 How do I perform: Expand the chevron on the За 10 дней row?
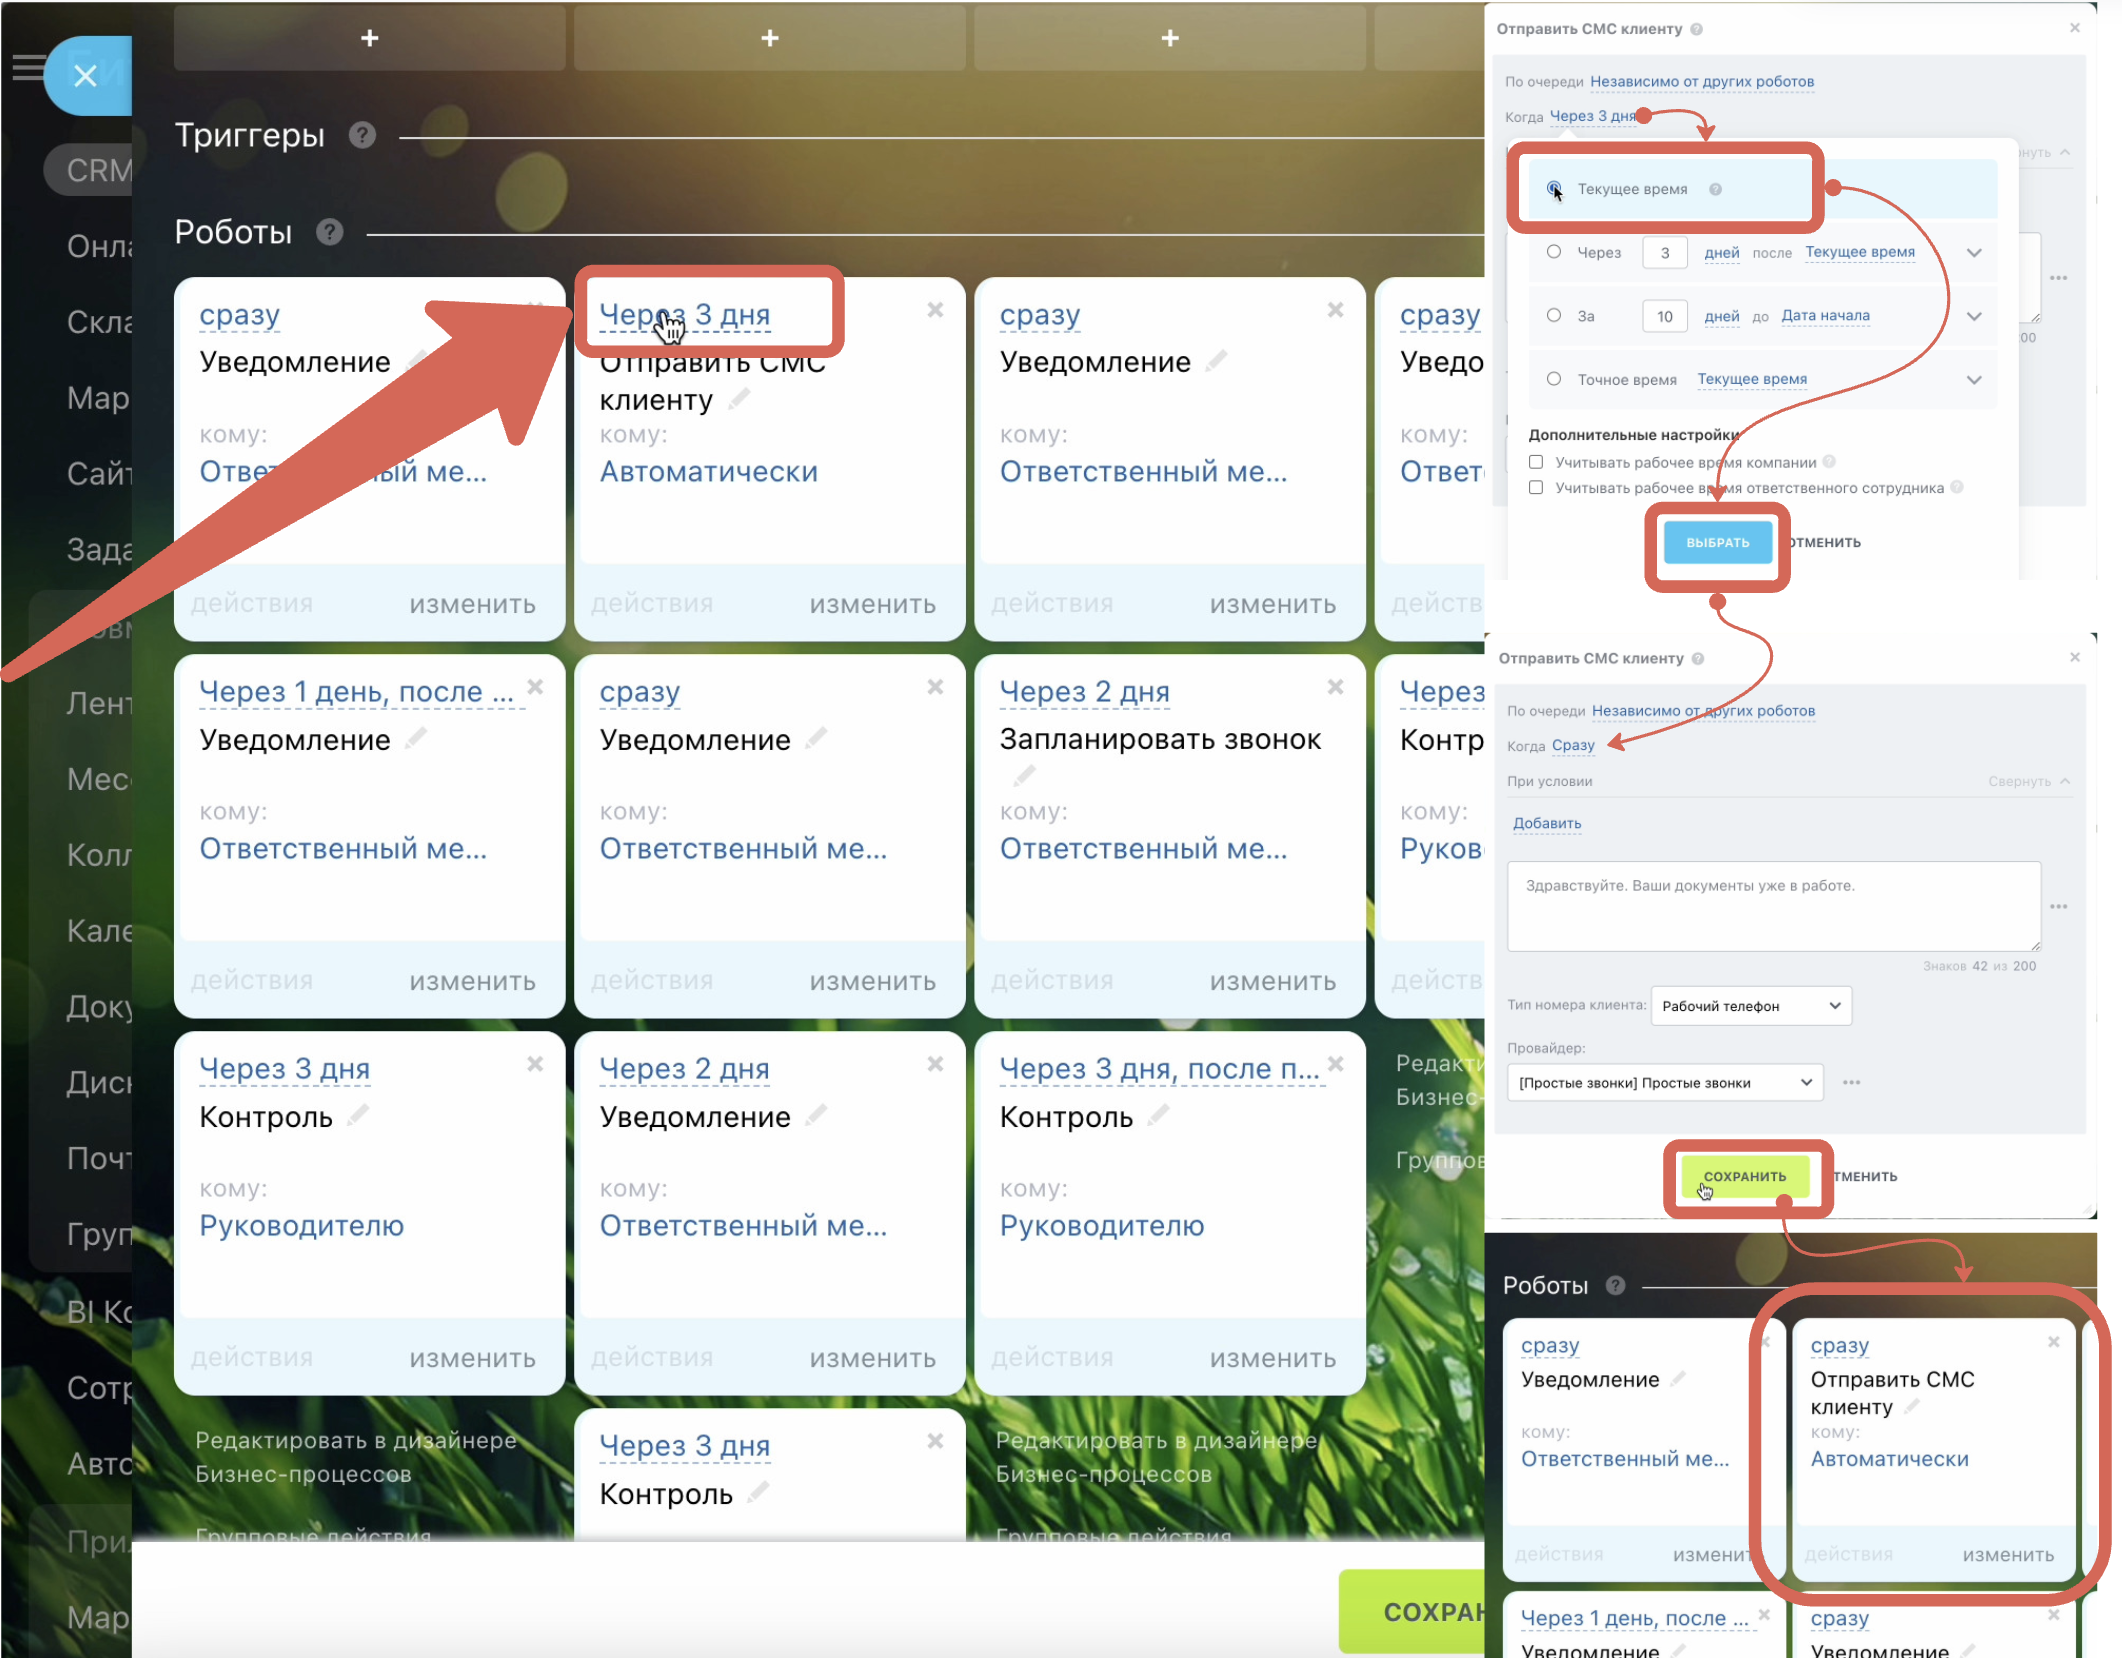1974,316
